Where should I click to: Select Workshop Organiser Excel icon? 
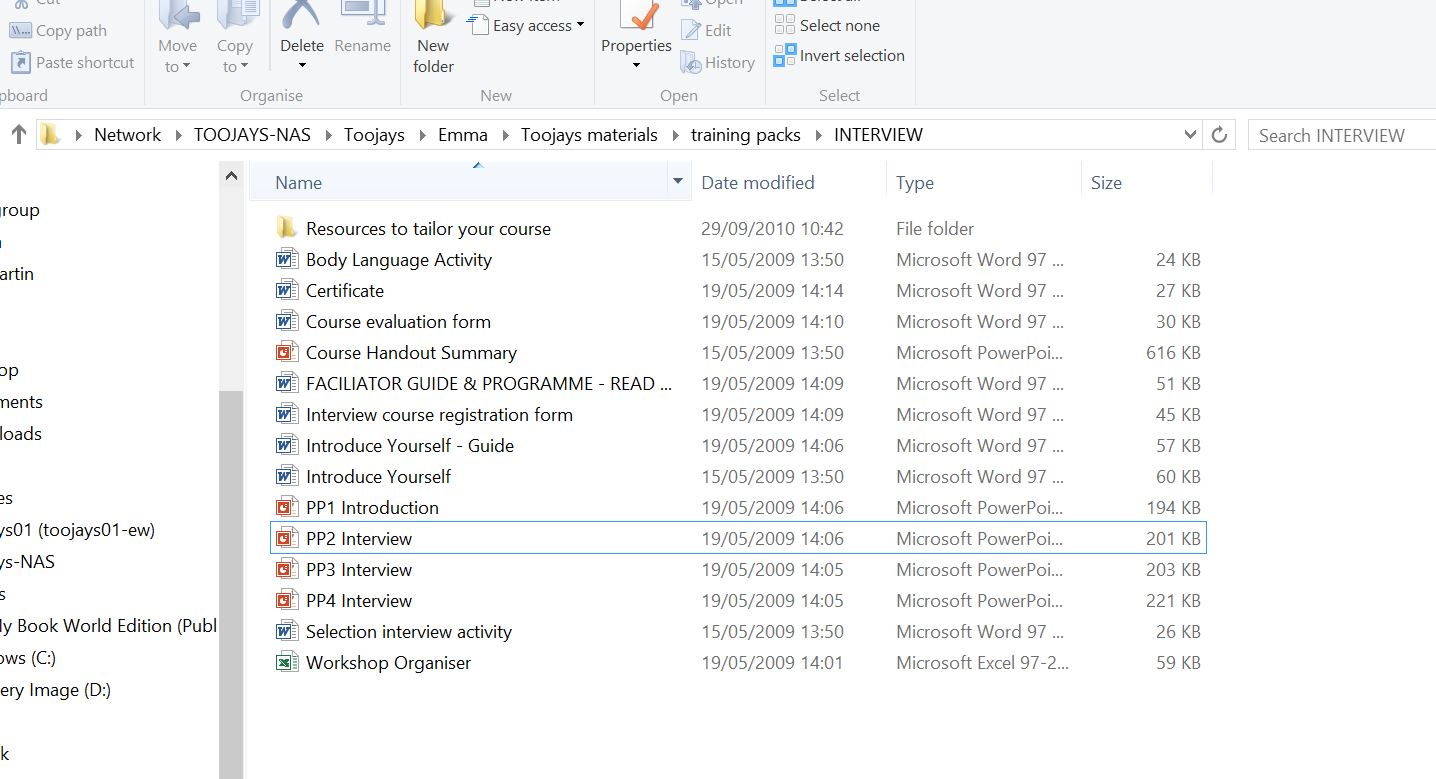tap(286, 662)
